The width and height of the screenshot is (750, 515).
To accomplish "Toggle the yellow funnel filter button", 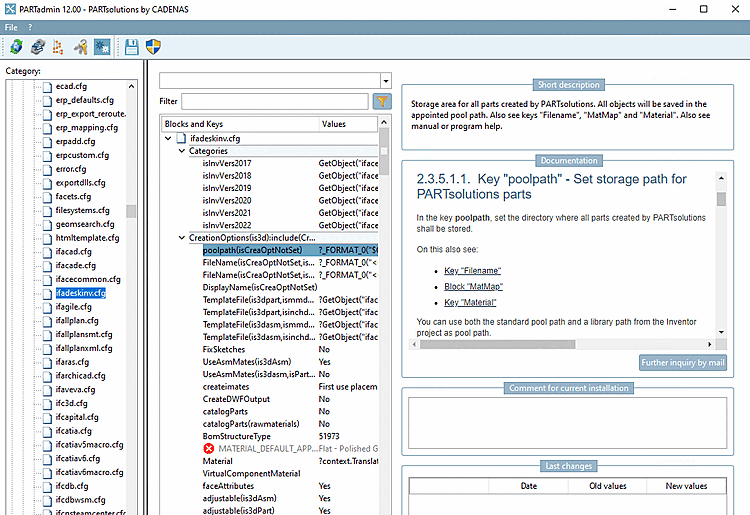I will click(x=382, y=101).
